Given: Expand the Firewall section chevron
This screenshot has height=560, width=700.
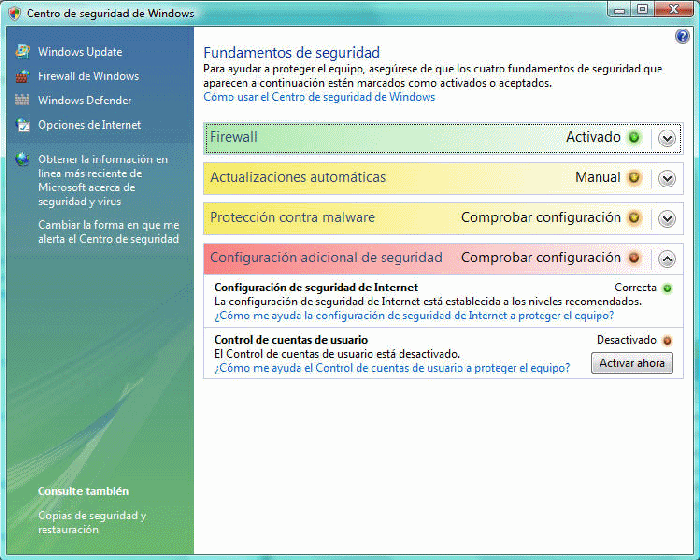Looking at the screenshot, I should 667,138.
